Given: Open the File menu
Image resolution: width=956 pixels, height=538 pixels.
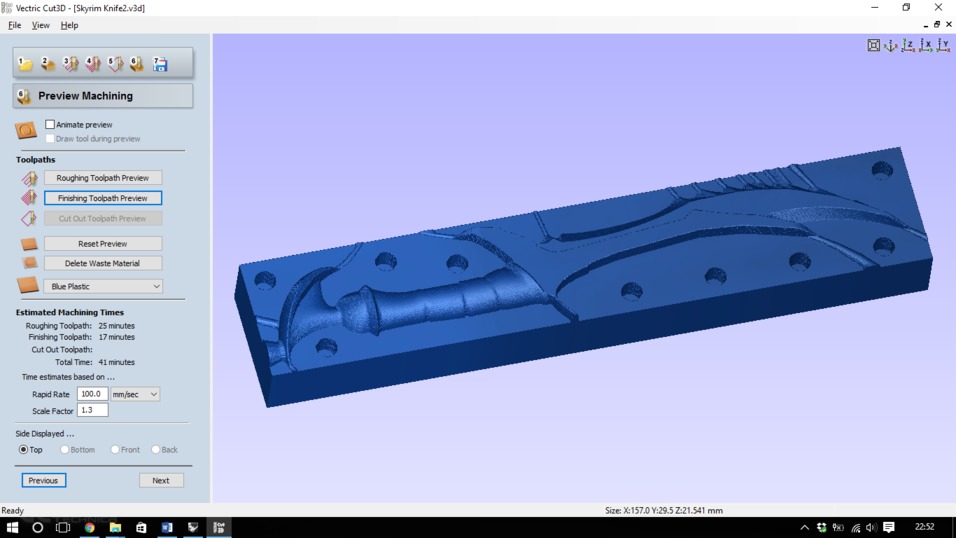Looking at the screenshot, I should pos(15,25).
